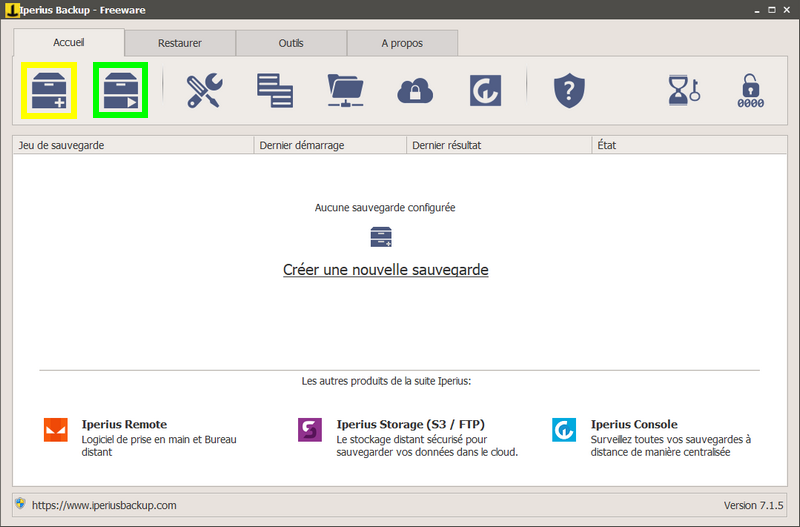Click the Aucune sauvegarde configurée text

pos(385,208)
